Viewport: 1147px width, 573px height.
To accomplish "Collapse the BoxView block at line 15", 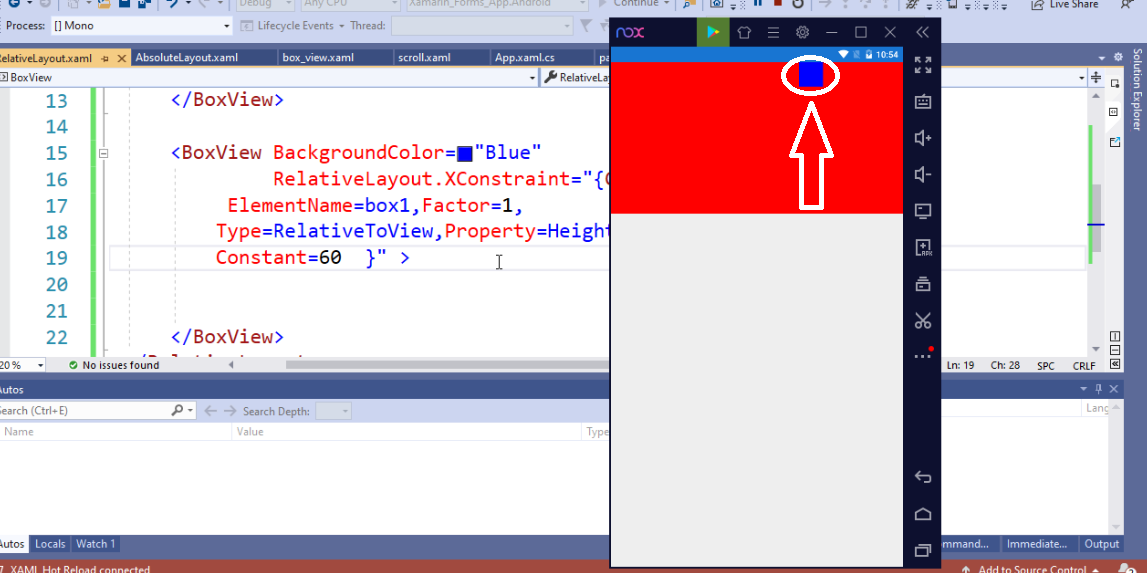I will (103, 153).
